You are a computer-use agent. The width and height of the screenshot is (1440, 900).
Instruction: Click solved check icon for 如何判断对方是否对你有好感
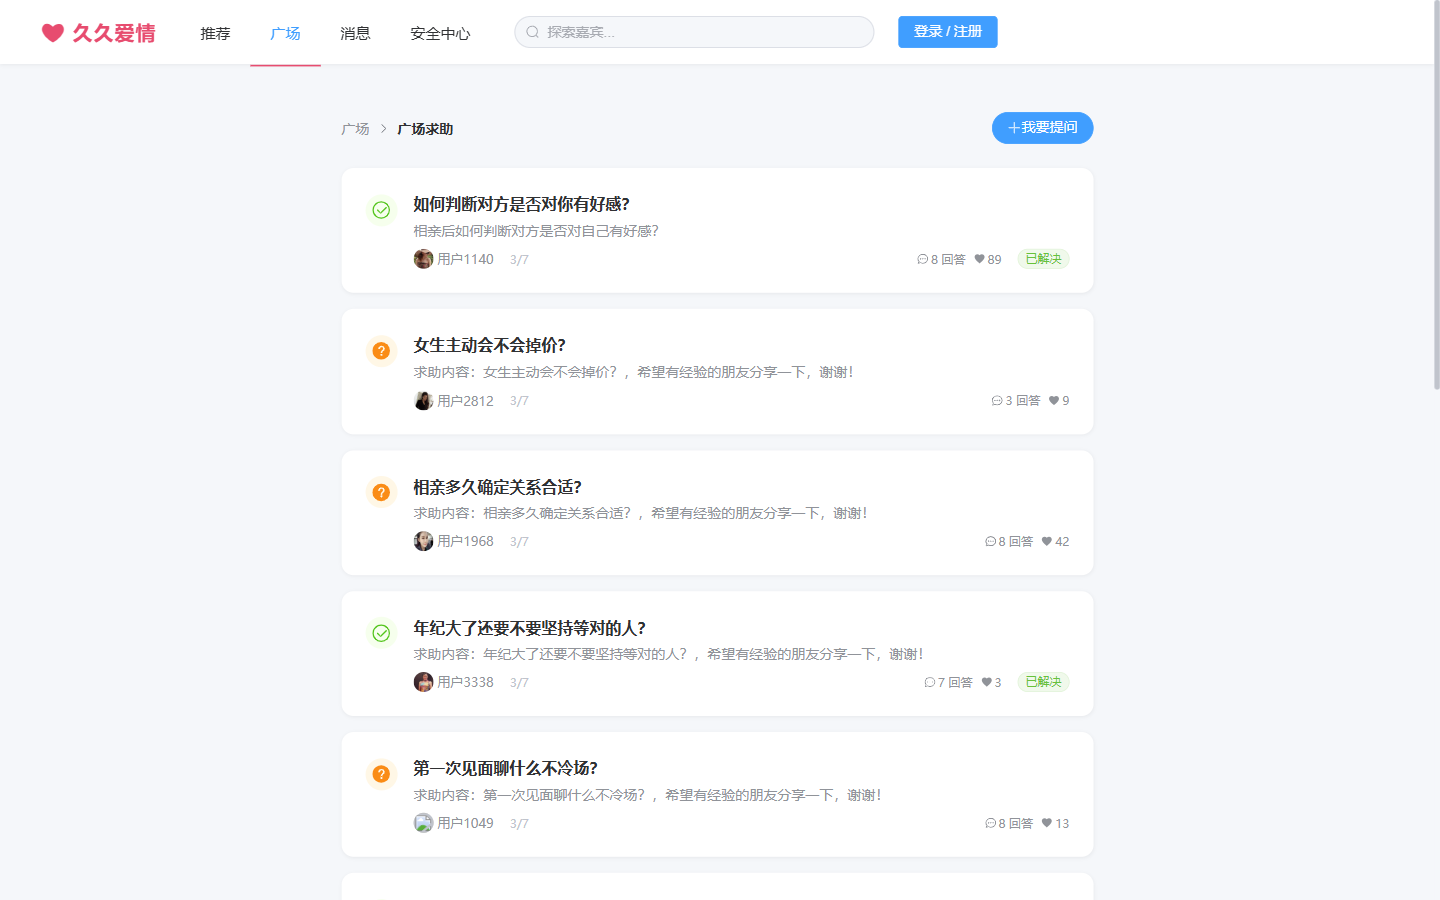pyautogui.click(x=381, y=210)
